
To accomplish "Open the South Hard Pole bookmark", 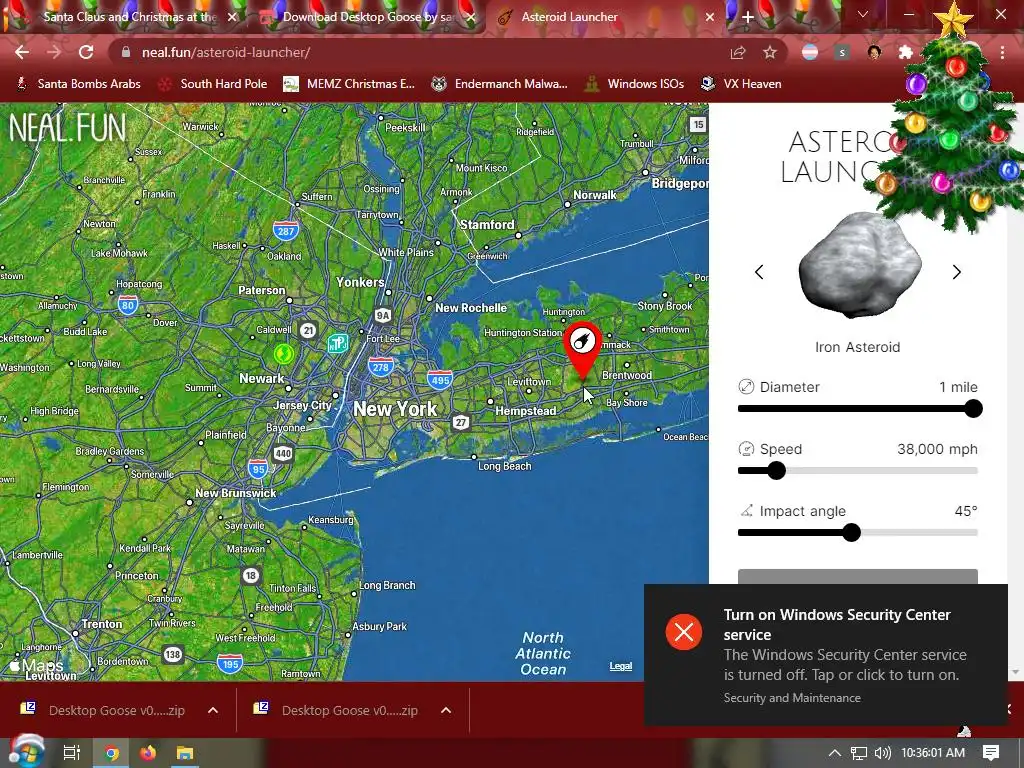I will 212,84.
